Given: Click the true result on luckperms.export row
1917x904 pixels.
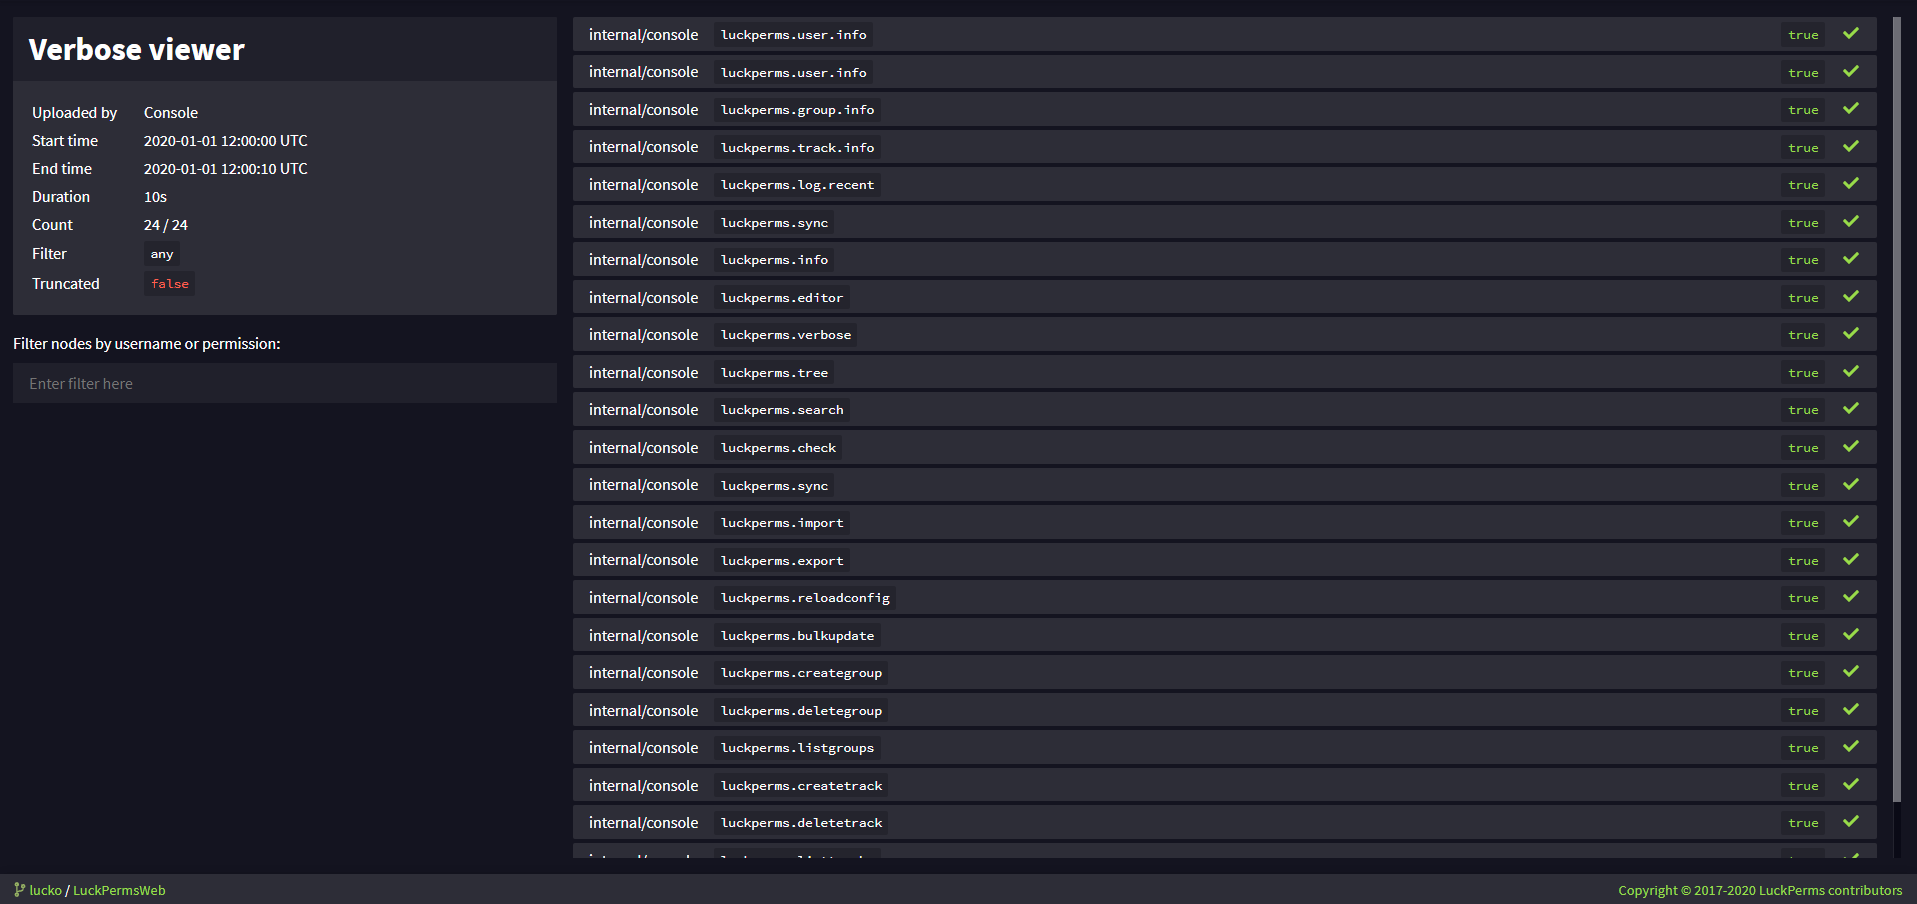Looking at the screenshot, I should 1803,561.
